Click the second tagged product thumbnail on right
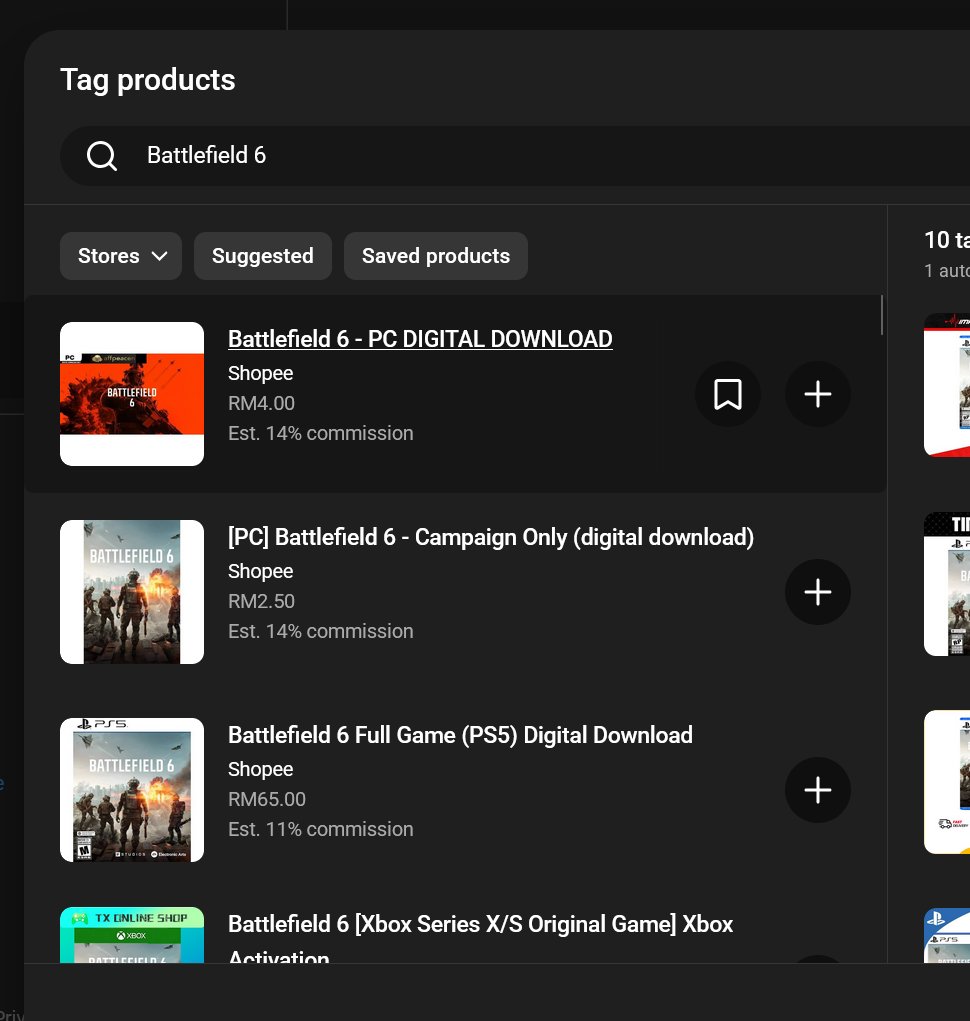 click(947, 584)
